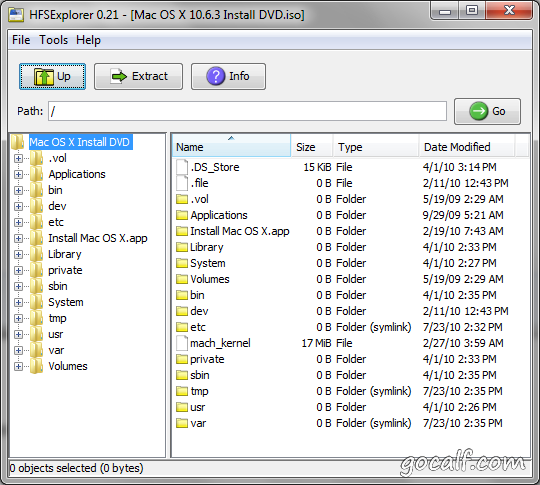Click the 17 MiB size cell
The height and width of the screenshot is (485, 540).
[x=316, y=343]
